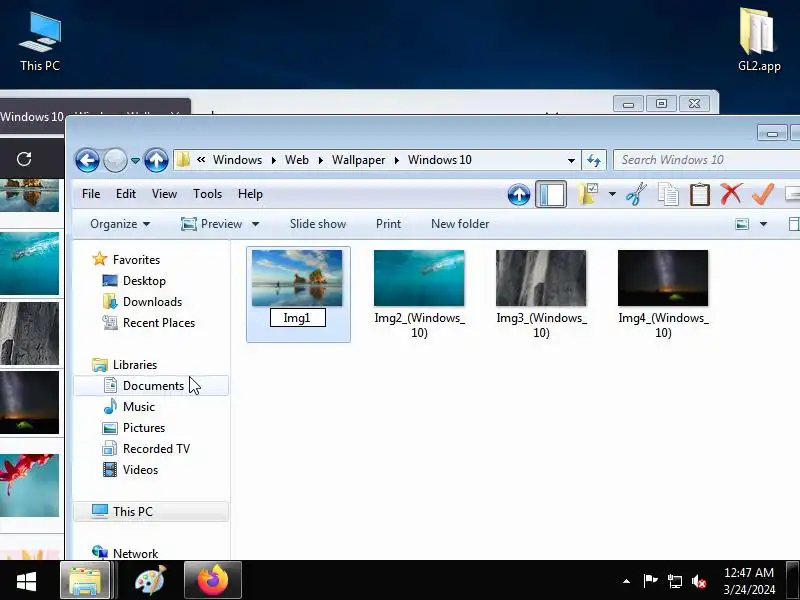Click the Search Windows 10 field
Viewport: 800px width, 600px height.
pyautogui.click(x=706, y=160)
